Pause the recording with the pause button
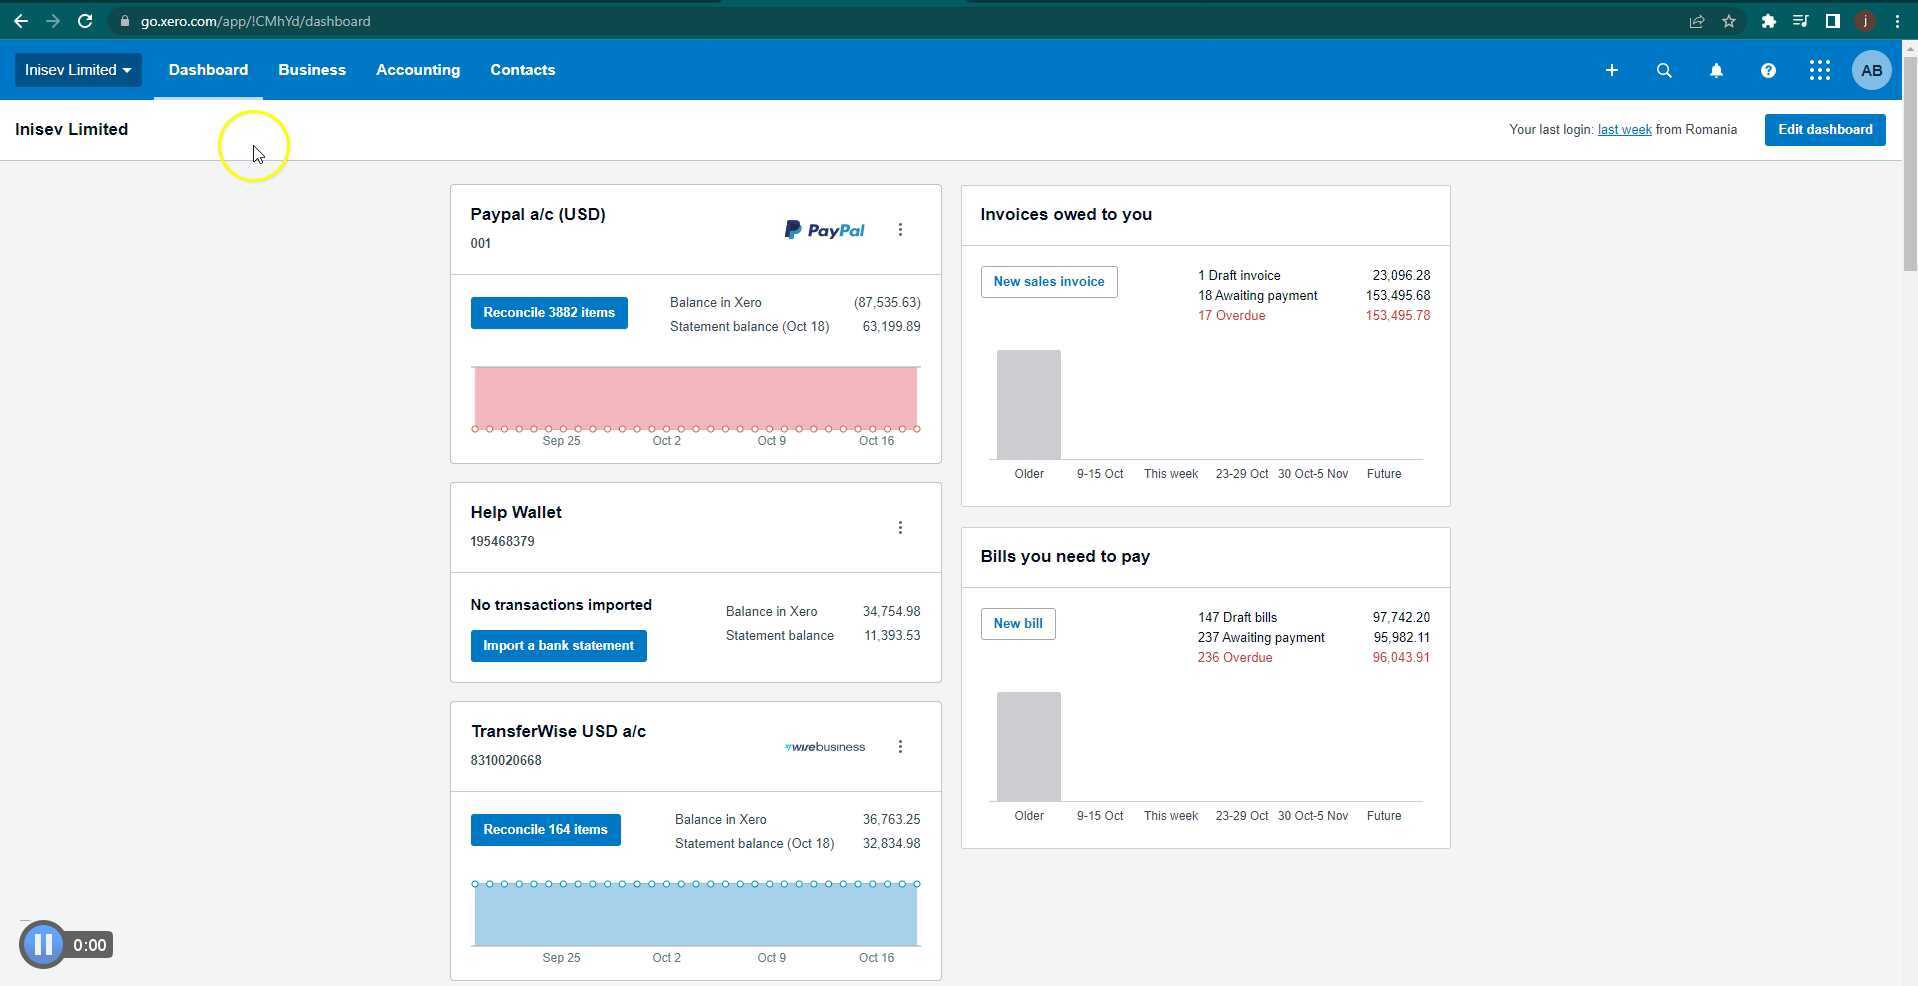 (43, 944)
